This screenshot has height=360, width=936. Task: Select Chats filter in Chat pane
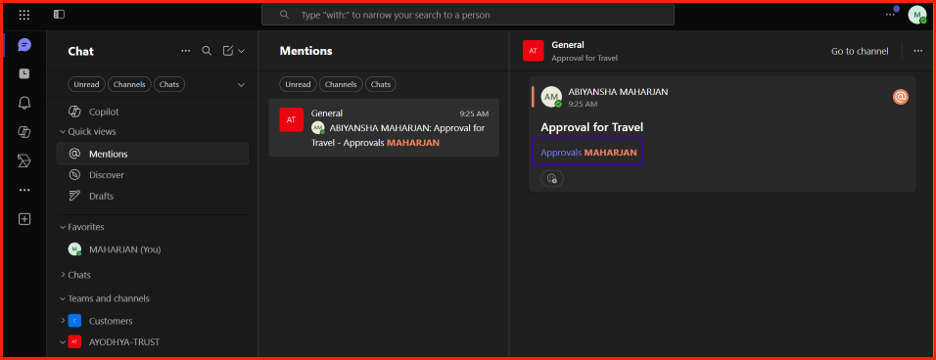point(170,85)
